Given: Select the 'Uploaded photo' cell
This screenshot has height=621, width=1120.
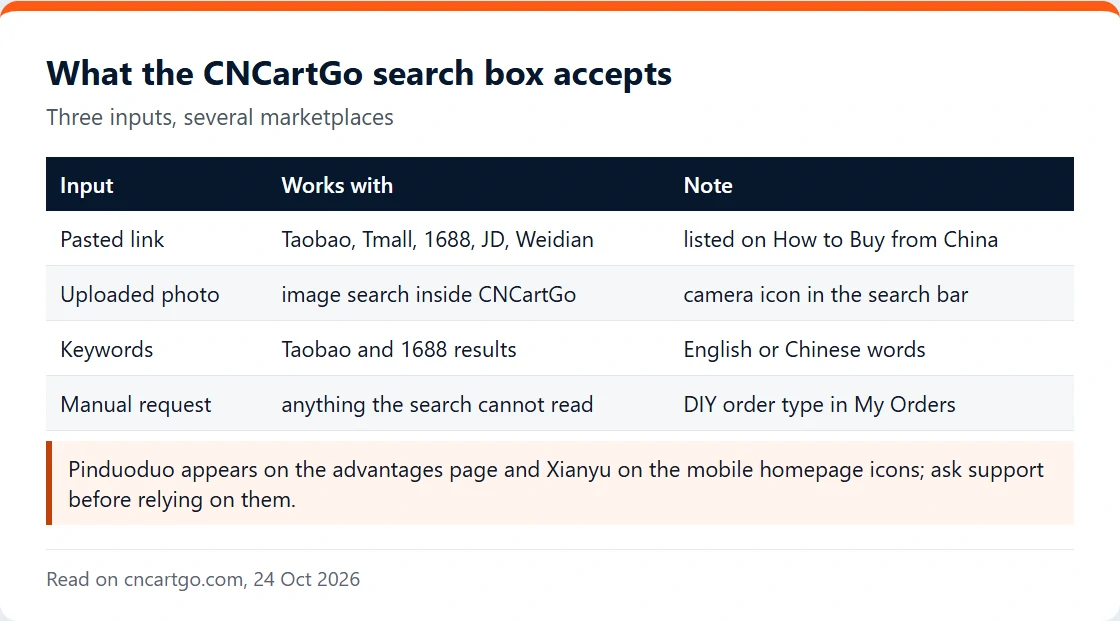Looking at the screenshot, I should pyautogui.click(x=156, y=294).
